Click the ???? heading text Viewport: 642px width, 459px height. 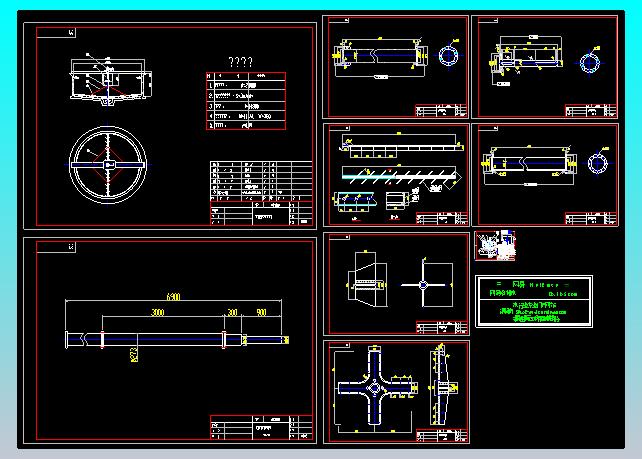click(x=240, y=62)
